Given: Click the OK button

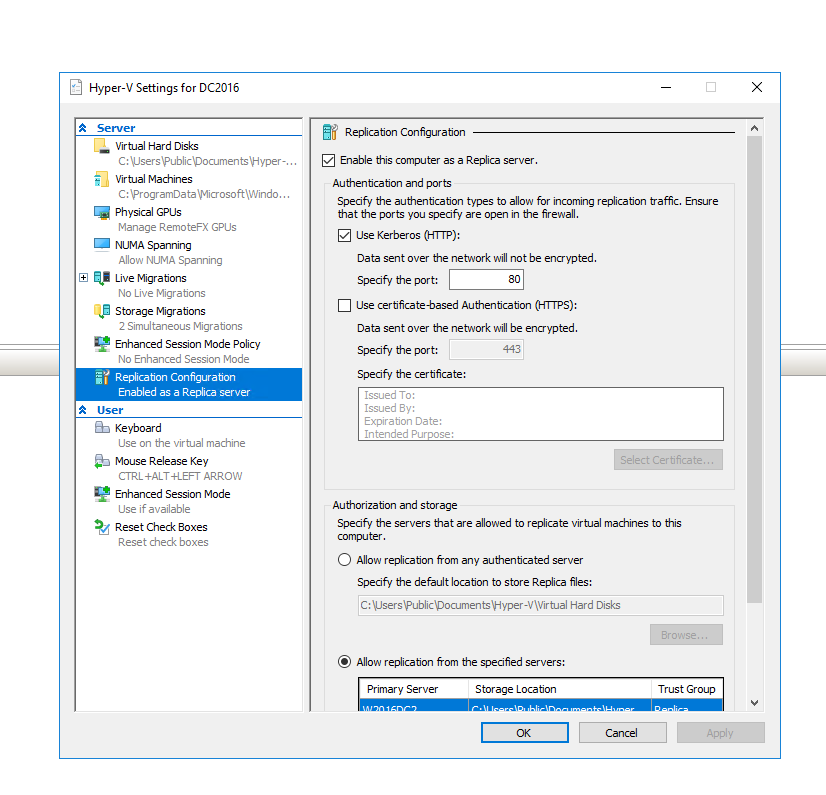Looking at the screenshot, I should point(525,733).
